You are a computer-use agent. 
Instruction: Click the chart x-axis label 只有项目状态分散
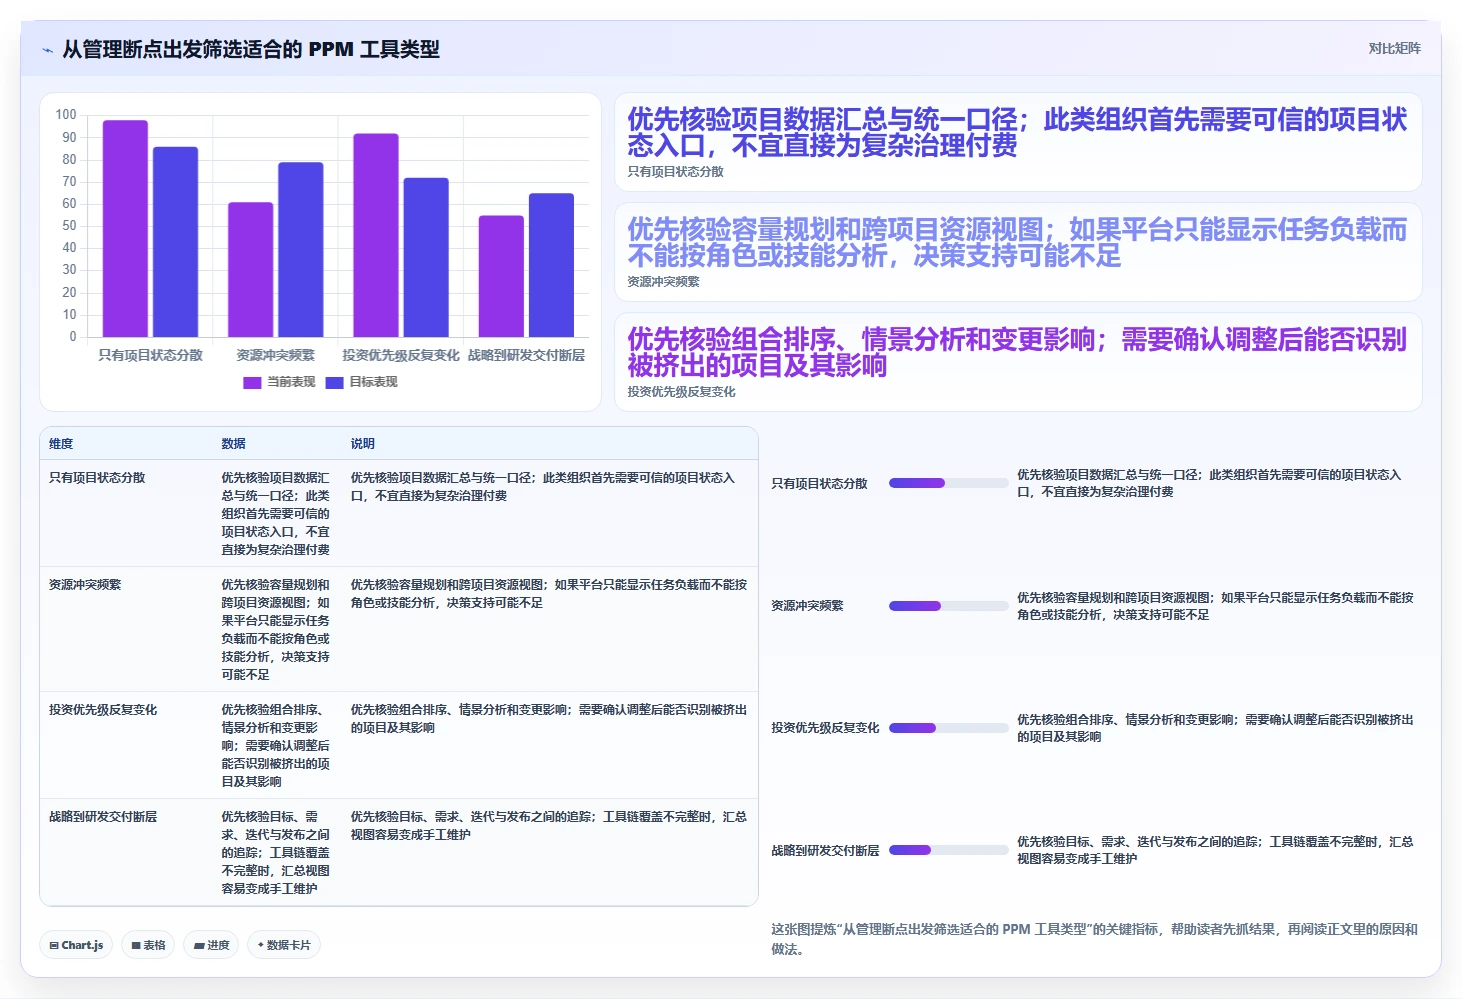coord(150,355)
